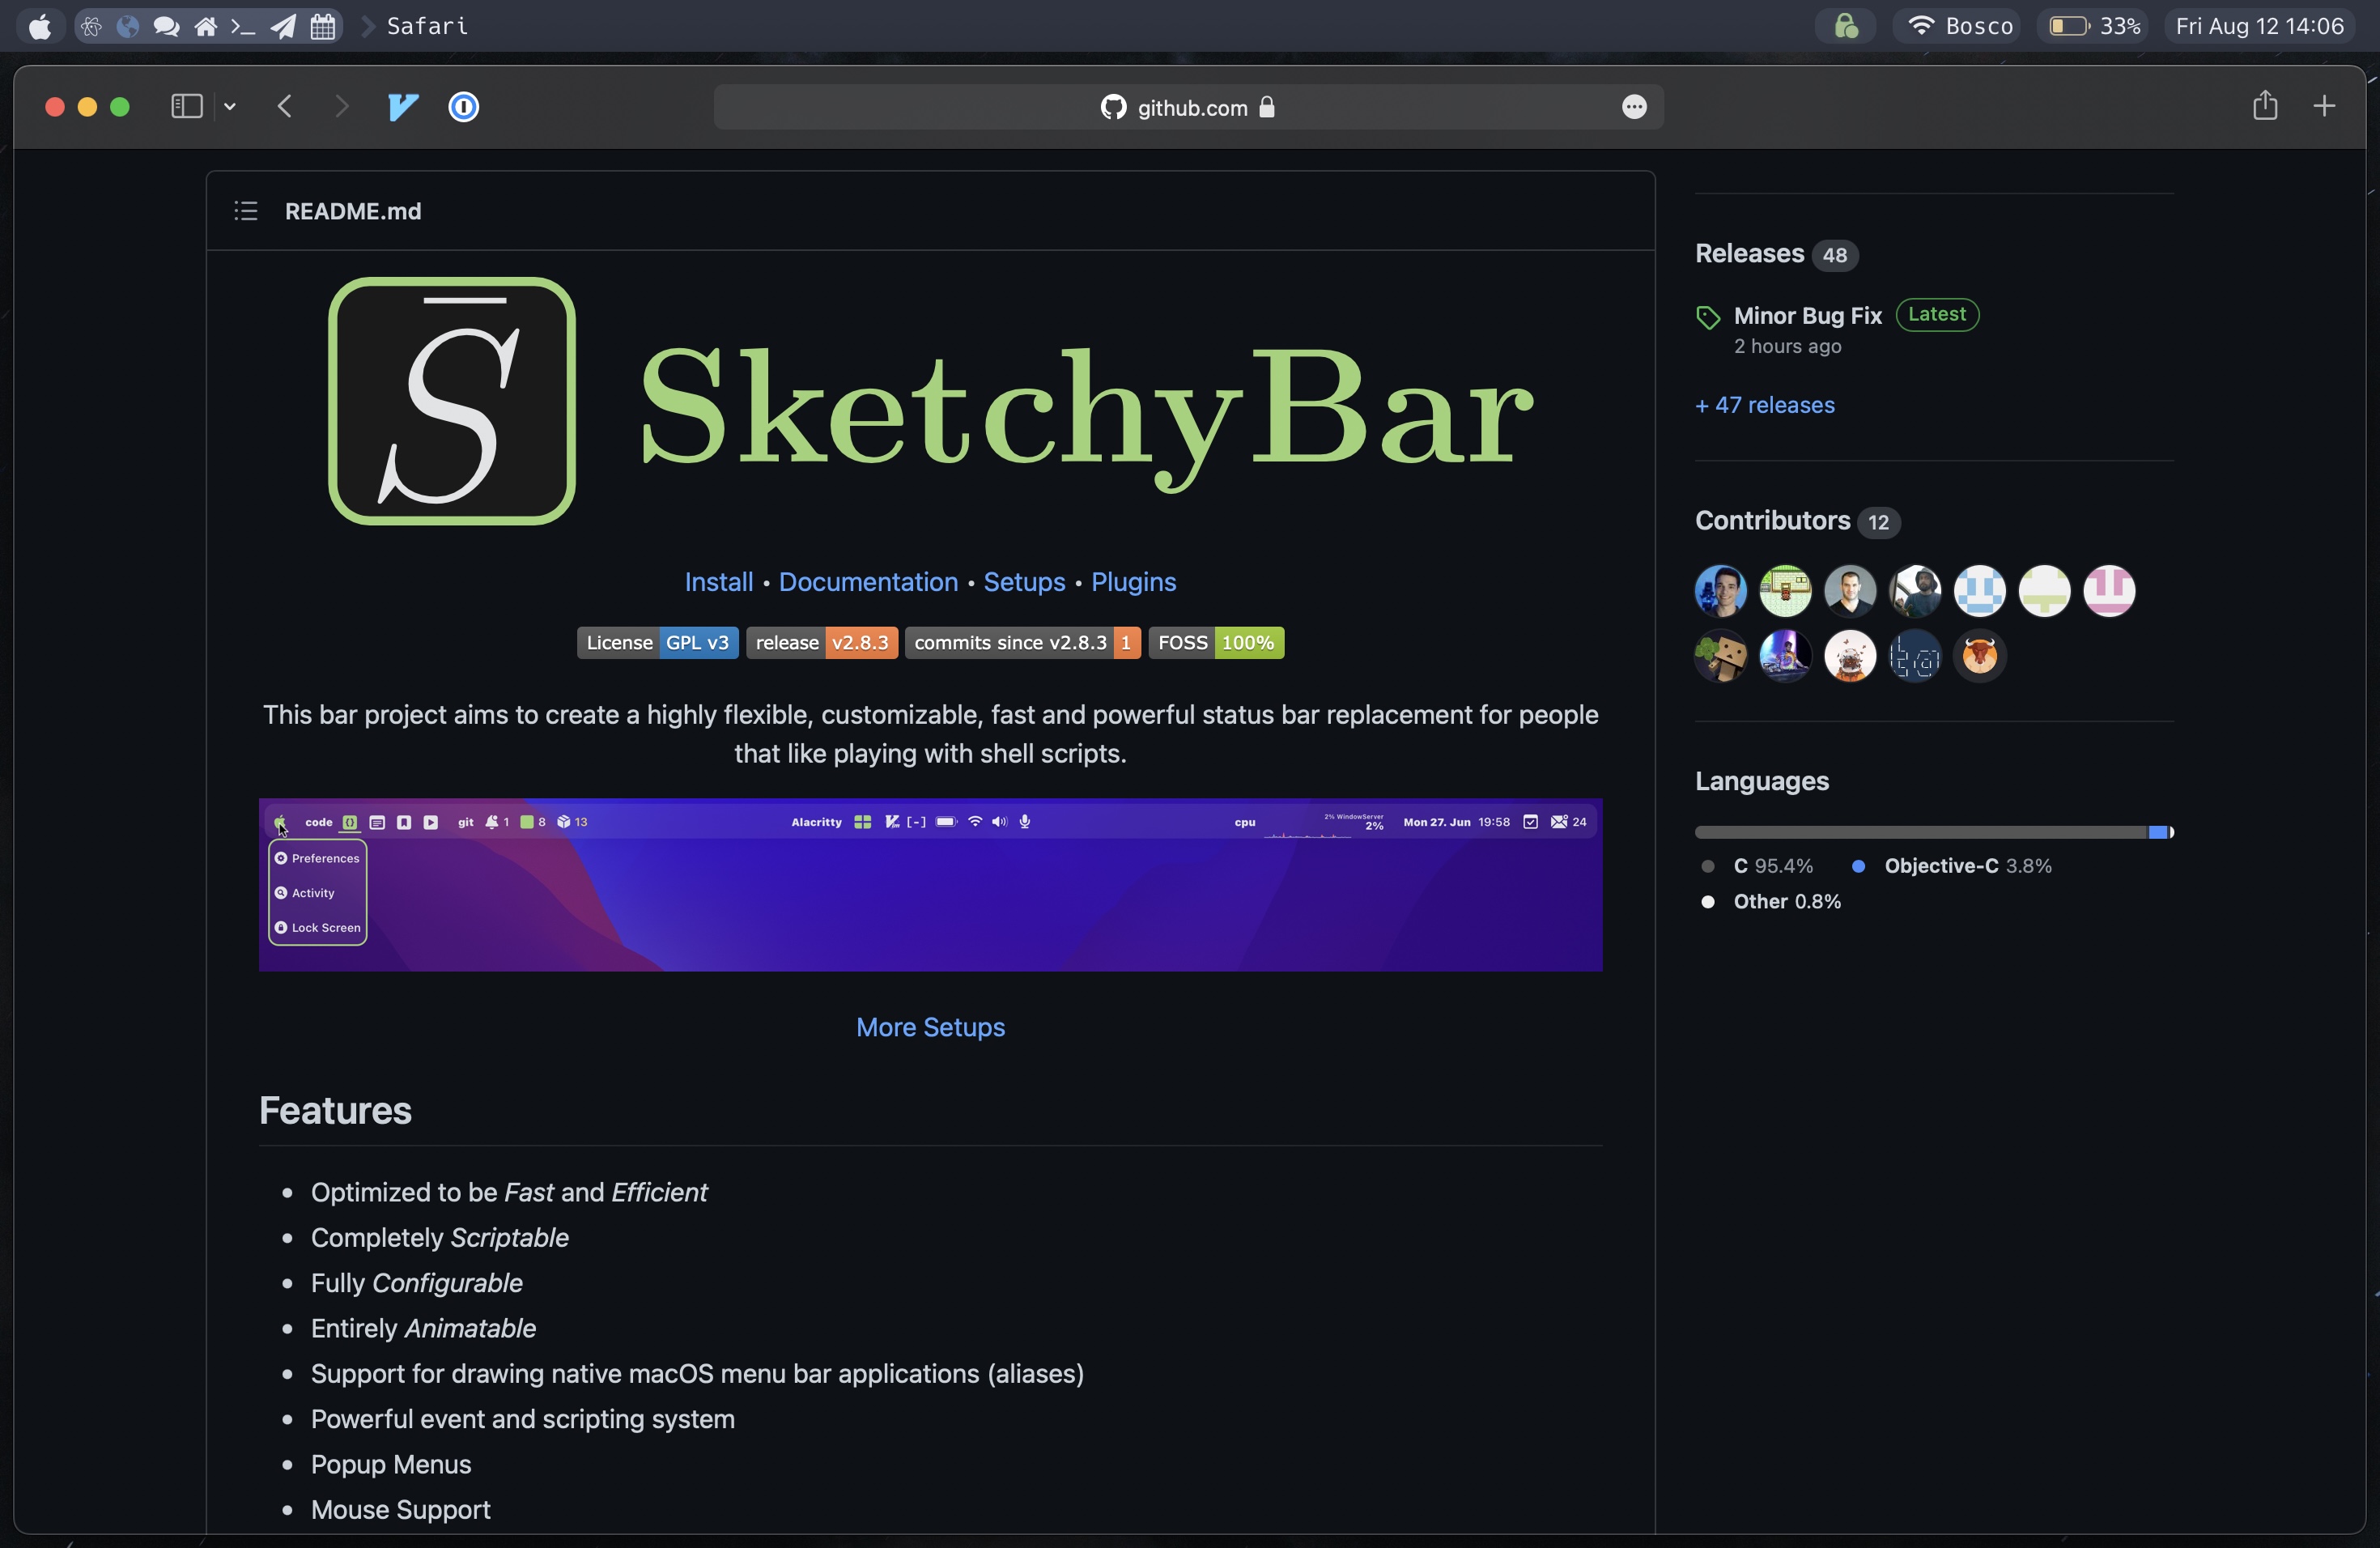Open the 1Password extension in Safari's toolbar
This screenshot has height=1548, width=2380.
tap(463, 107)
